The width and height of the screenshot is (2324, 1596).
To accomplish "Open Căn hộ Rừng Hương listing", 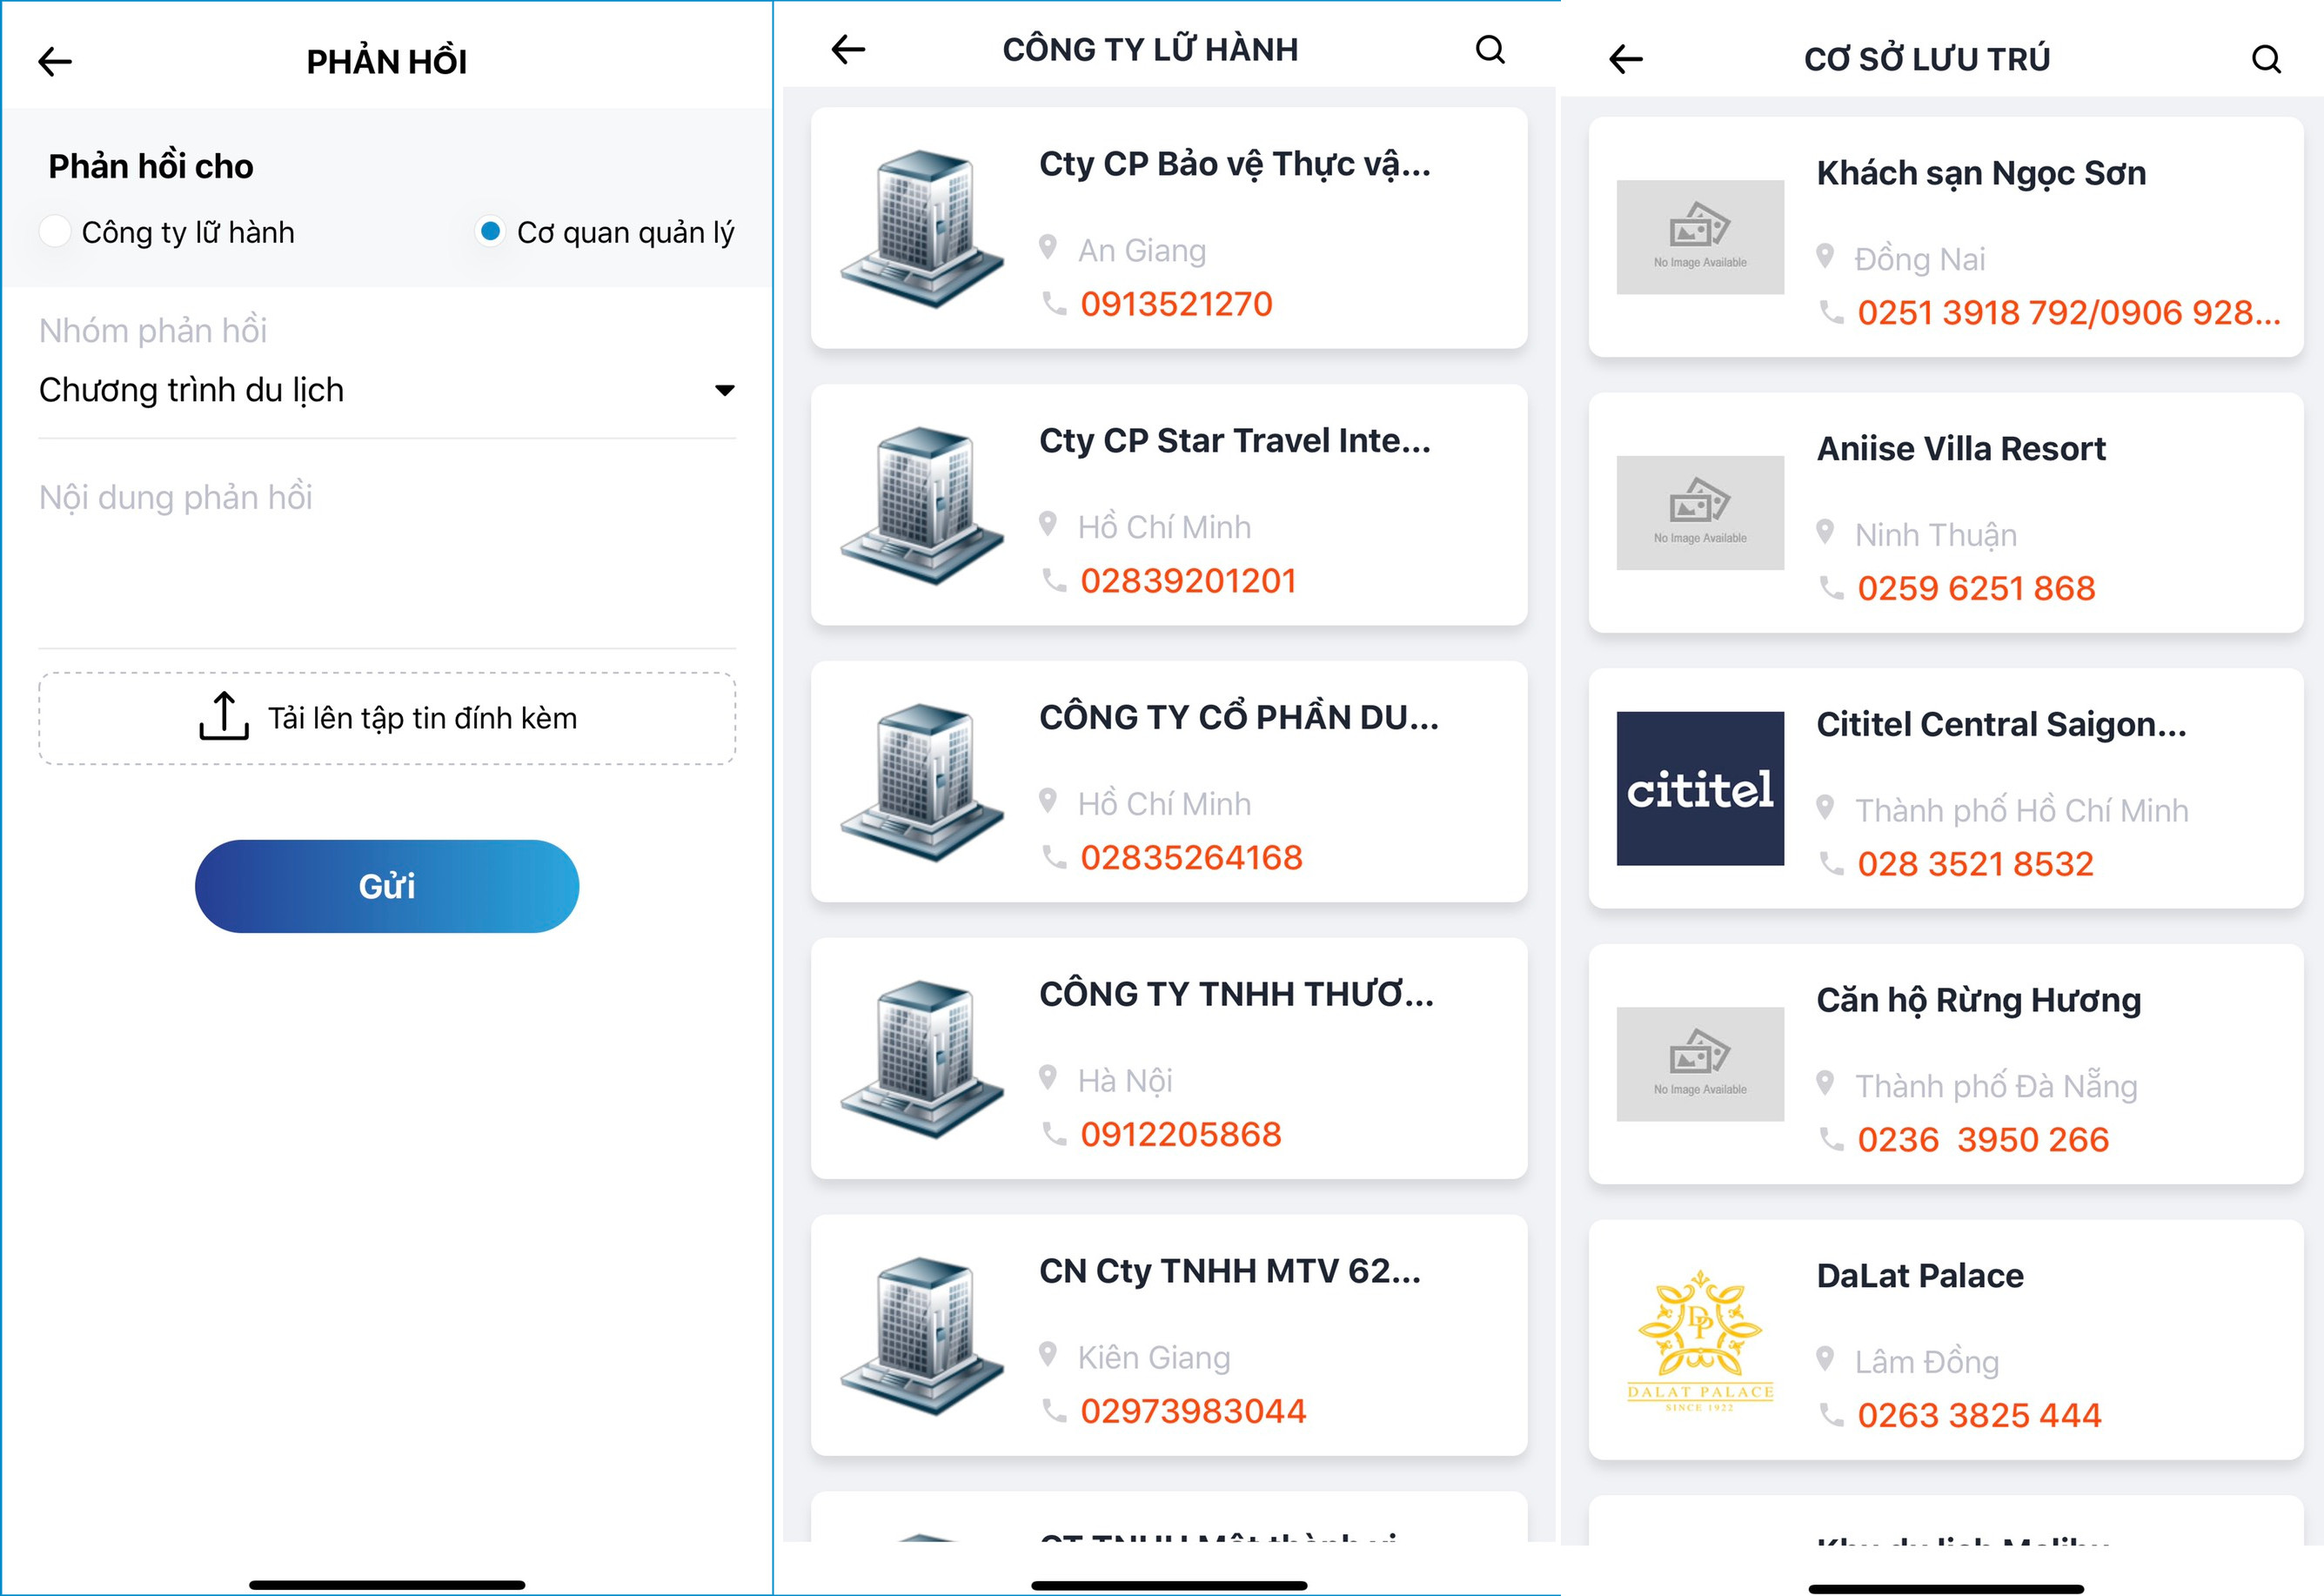I will click(1946, 1065).
